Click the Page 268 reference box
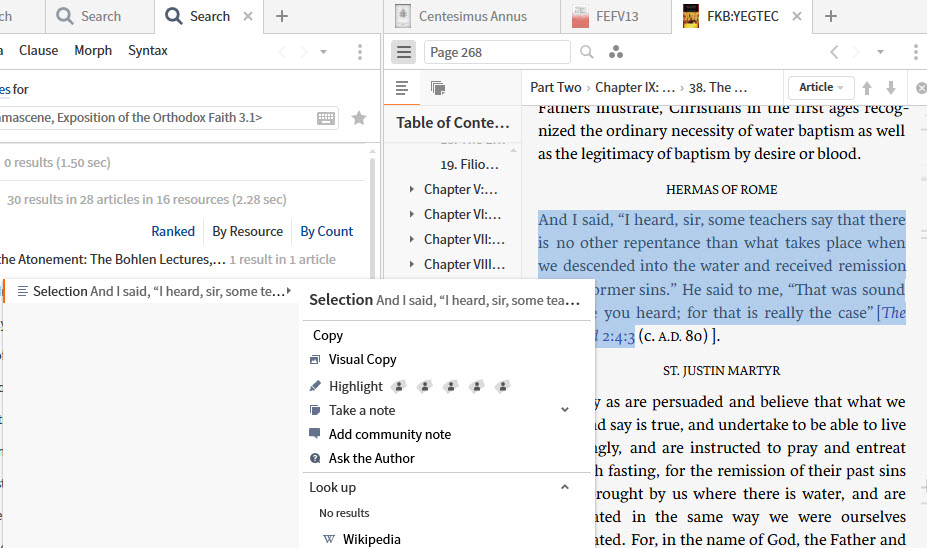927x548 pixels. point(497,52)
